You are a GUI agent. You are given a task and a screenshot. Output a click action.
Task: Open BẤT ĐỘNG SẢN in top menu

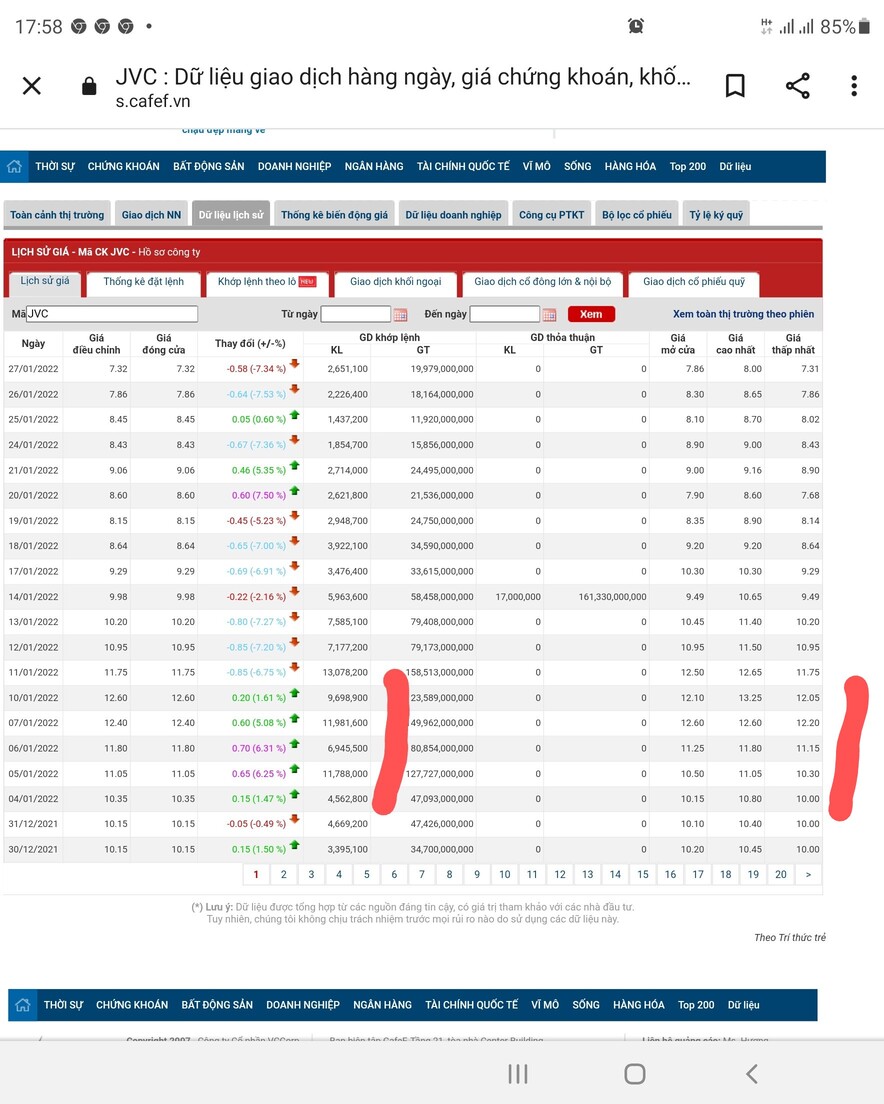(208, 166)
